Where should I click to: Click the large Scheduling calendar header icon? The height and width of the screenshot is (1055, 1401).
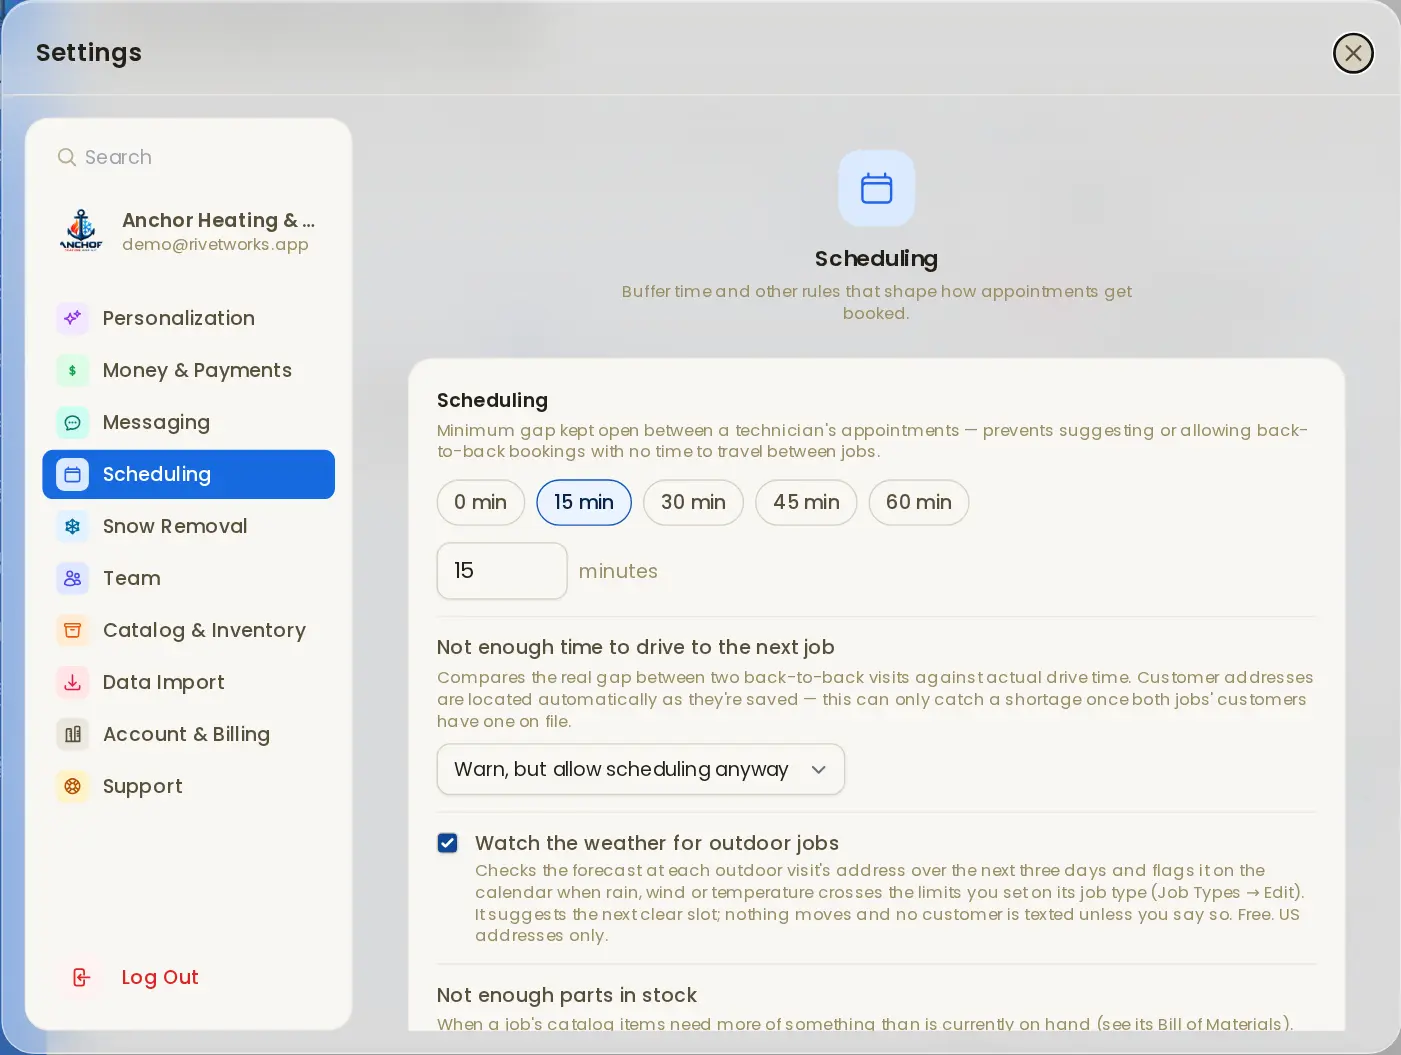pos(876,188)
